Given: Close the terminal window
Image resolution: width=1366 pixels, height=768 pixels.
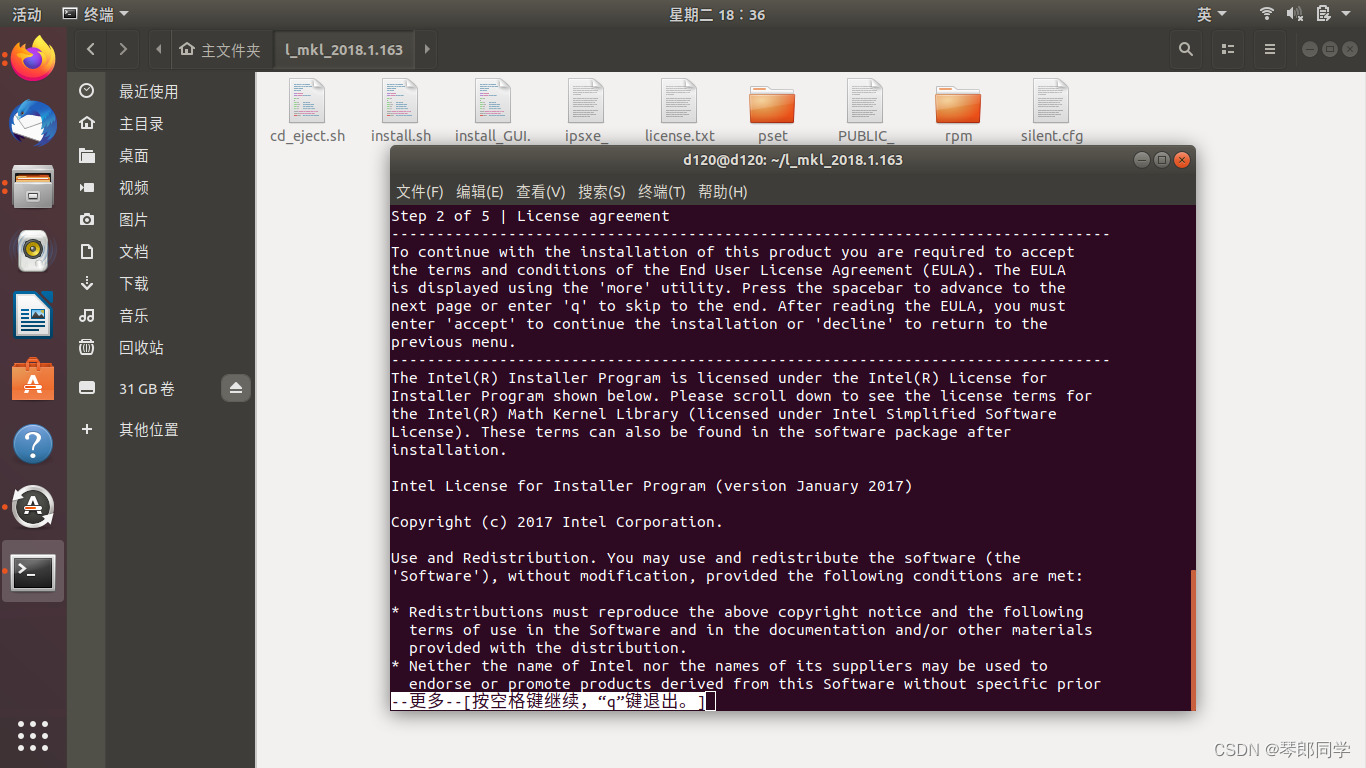Looking at the screenshot, I should pos(1182,160).
